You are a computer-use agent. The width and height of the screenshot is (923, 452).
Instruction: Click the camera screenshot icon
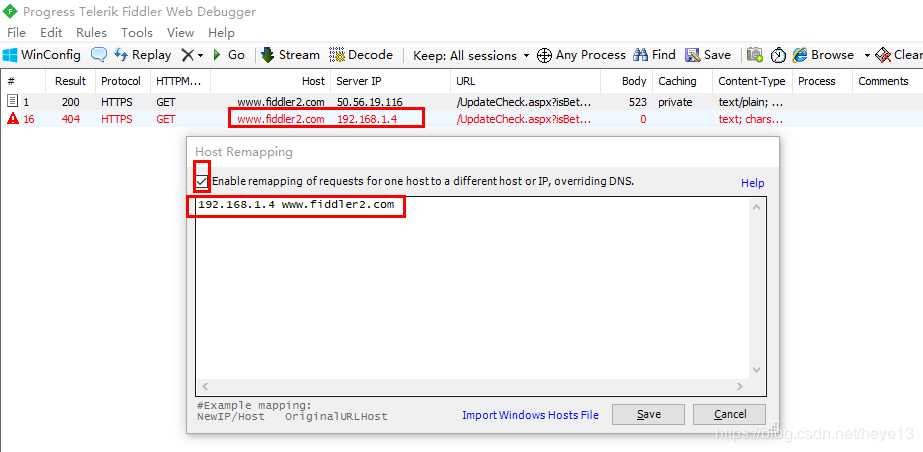pos(755,55)
